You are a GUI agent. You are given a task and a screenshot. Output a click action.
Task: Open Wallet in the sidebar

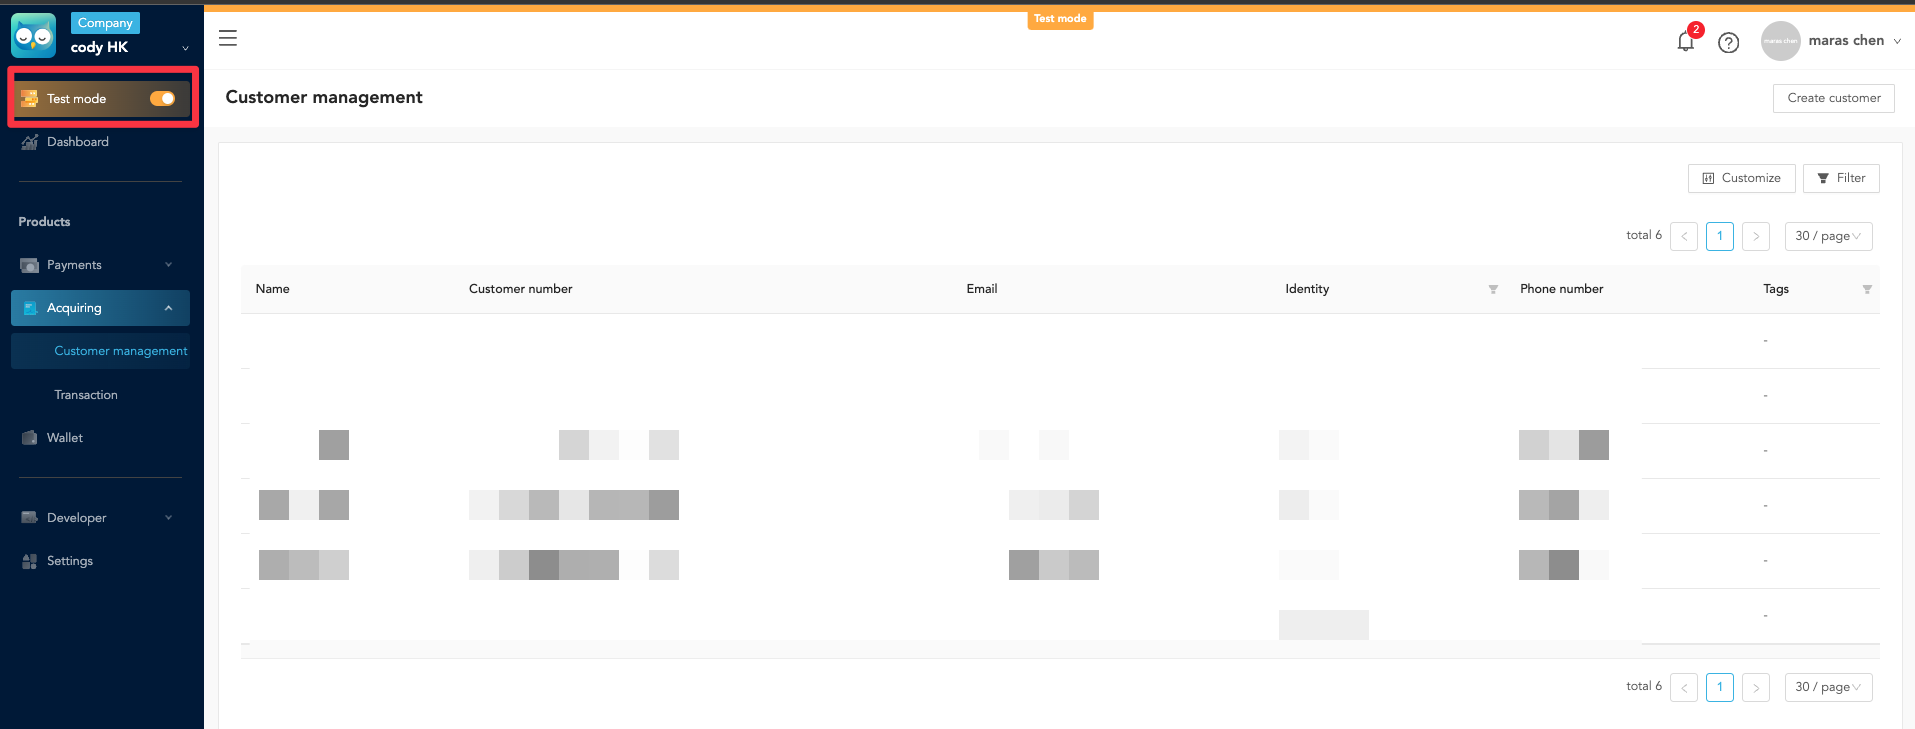coord(65,438)
